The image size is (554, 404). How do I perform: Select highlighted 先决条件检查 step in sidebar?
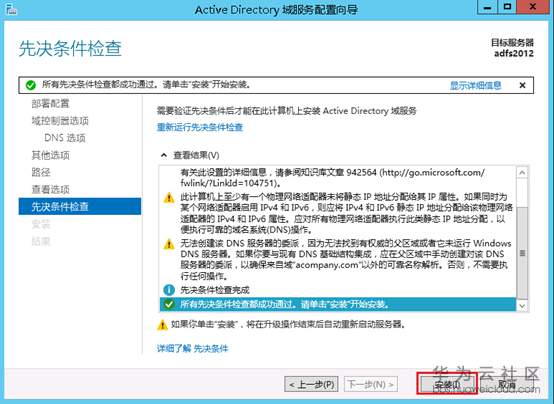79,206
